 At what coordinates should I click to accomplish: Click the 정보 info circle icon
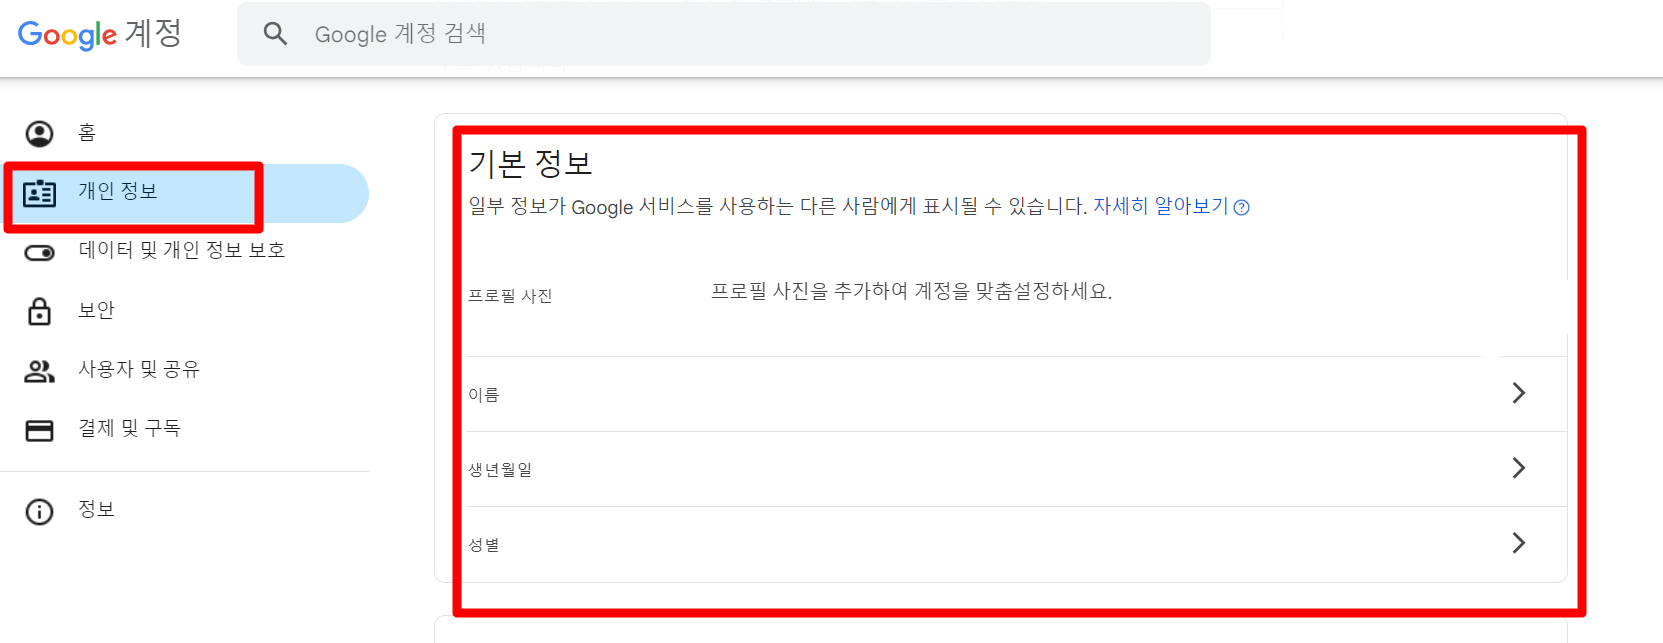click(39, 511)
